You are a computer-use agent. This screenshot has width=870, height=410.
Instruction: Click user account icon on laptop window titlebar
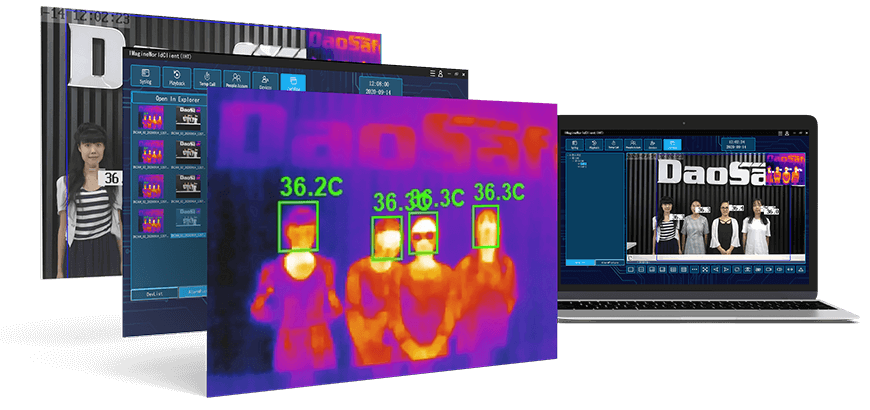[787, 133]
